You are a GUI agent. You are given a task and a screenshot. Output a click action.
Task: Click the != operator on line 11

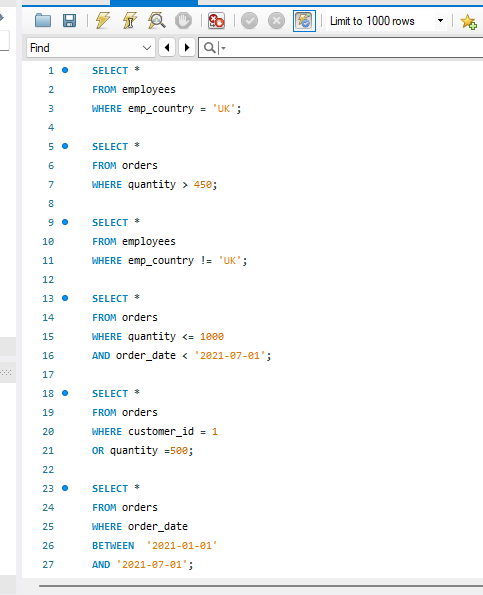[x=206, y=261]
